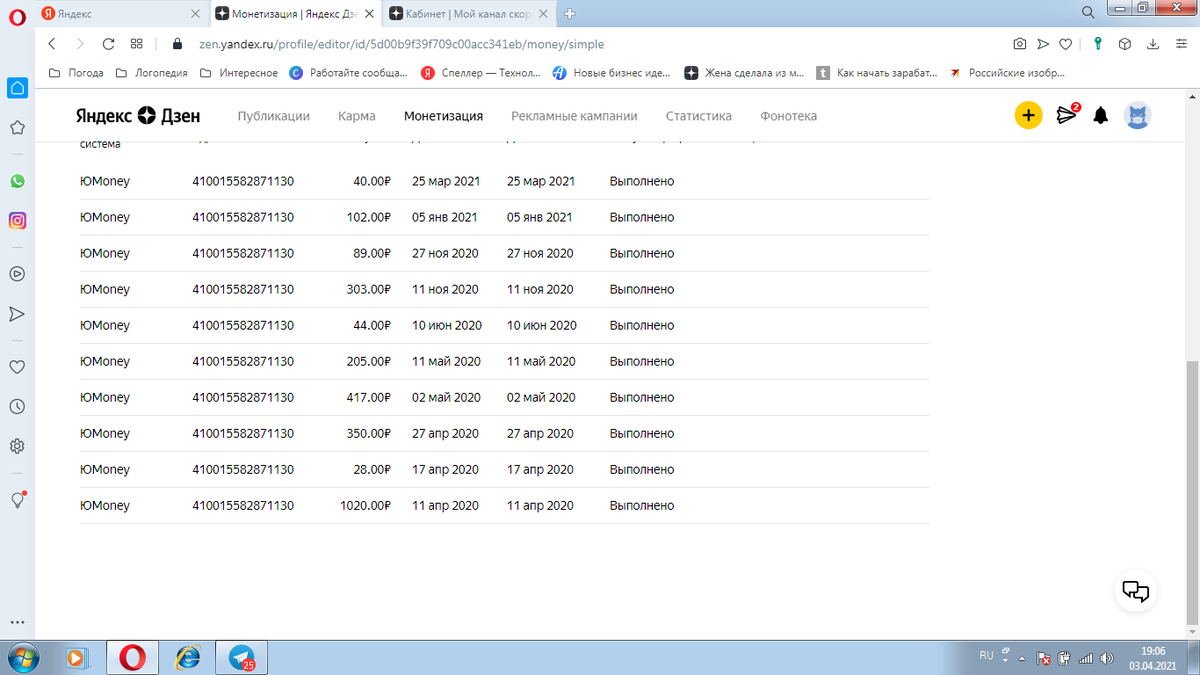
Task: Select the date 25 мар 2021 in first column
Action: pyautogui.click(x=446, y=182)
